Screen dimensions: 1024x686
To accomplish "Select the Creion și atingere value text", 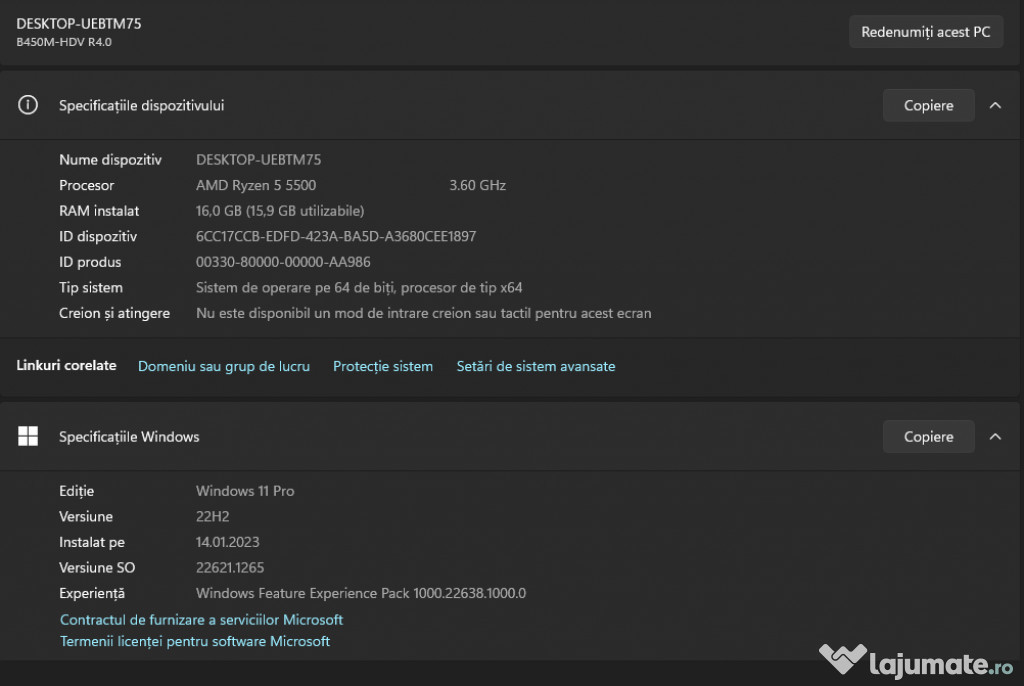I will tap(423, 313).
